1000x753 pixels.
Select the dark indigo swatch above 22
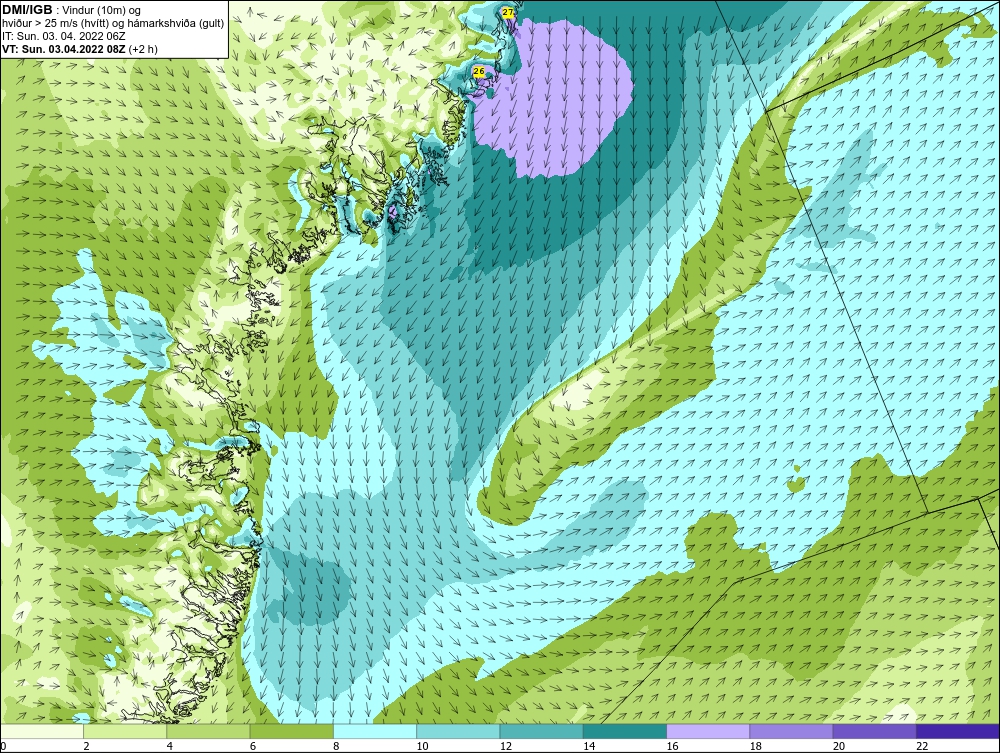(x=957, y=731)
